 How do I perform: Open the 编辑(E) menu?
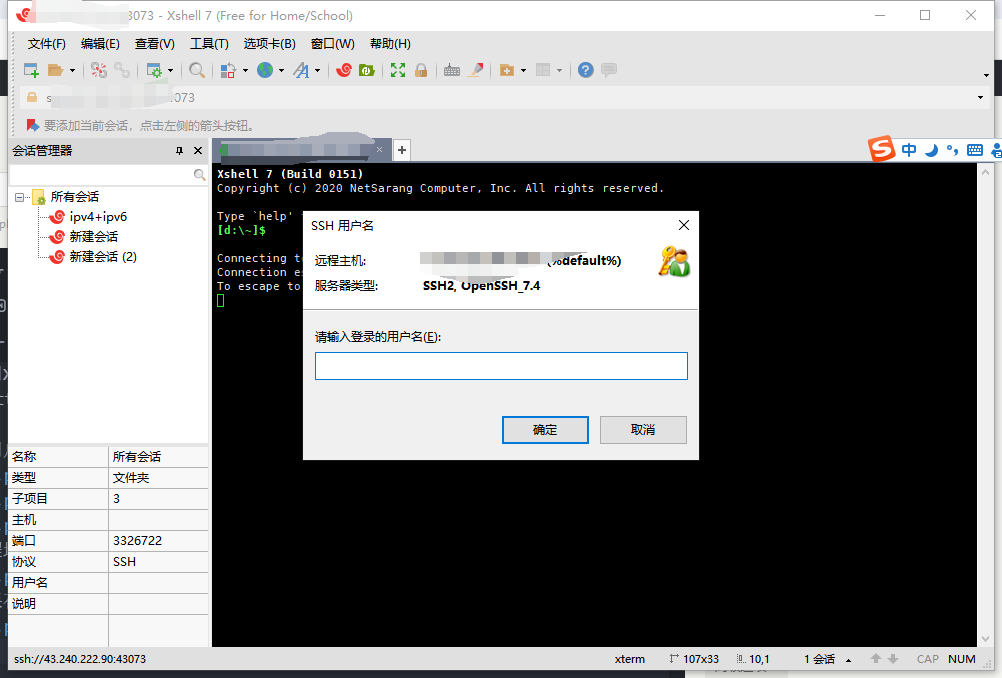pos(100,43)
